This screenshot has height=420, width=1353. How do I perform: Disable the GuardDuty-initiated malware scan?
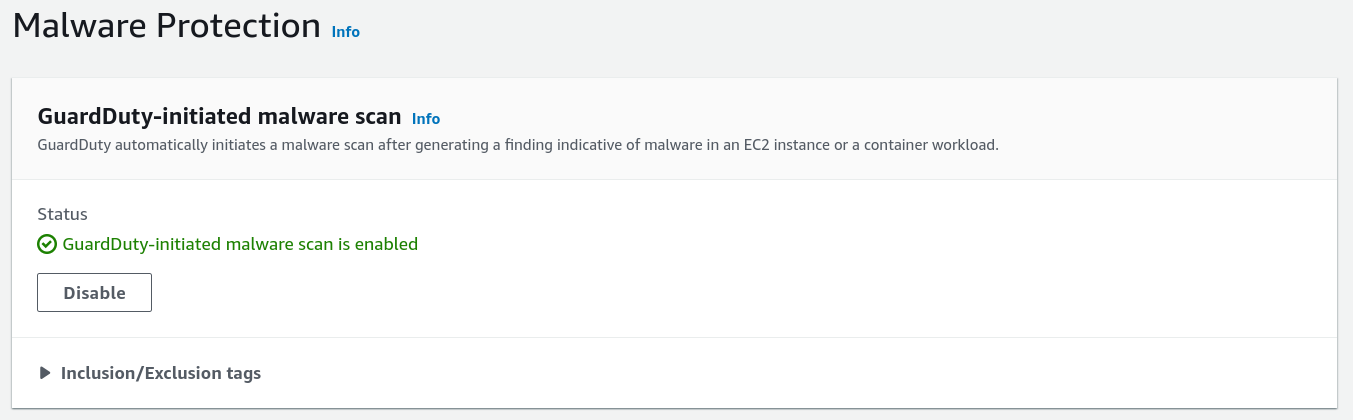pyautogui.click(x=94, y=293)
